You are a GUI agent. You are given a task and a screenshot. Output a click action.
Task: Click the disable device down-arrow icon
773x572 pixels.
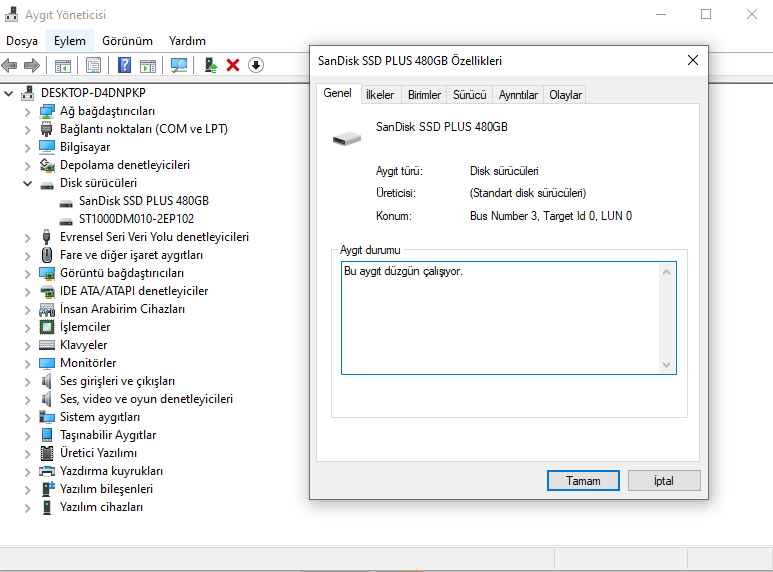pyautogui.click(x=255, y=65)
